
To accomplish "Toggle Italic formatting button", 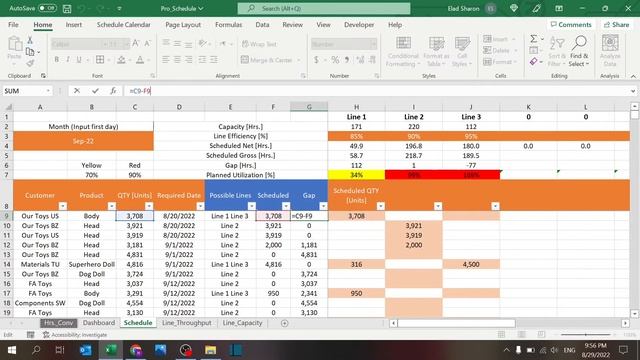I will click(x=68, y=60).
